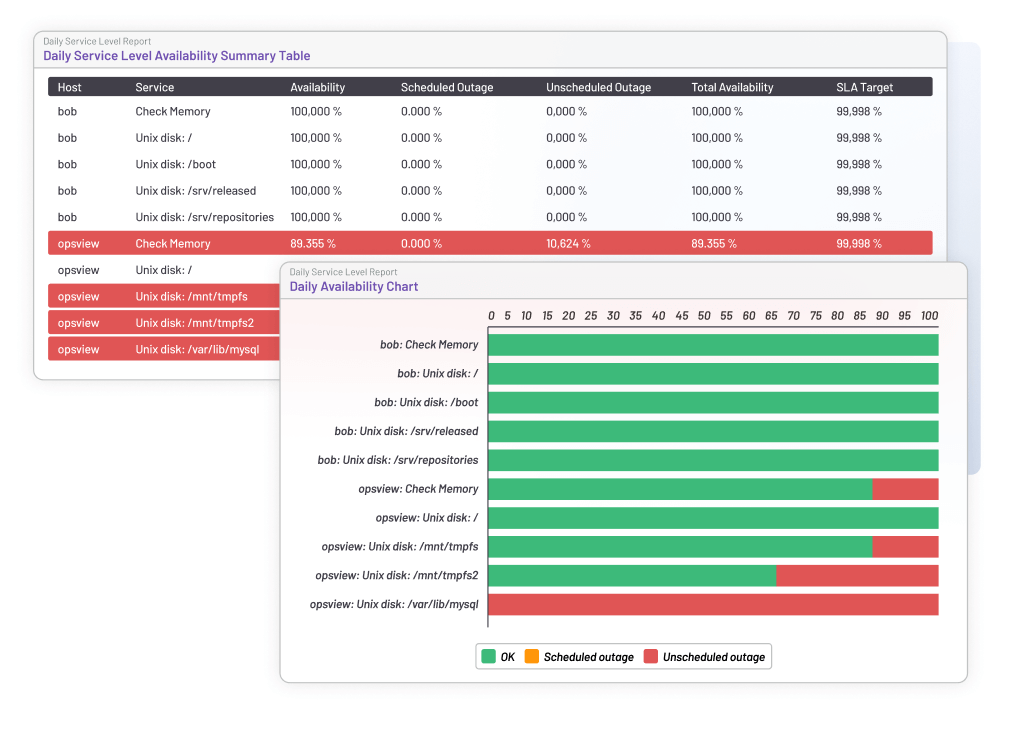
Task: Click the red bar for opsview /var/lib/mysql
Action: point(713,605)
